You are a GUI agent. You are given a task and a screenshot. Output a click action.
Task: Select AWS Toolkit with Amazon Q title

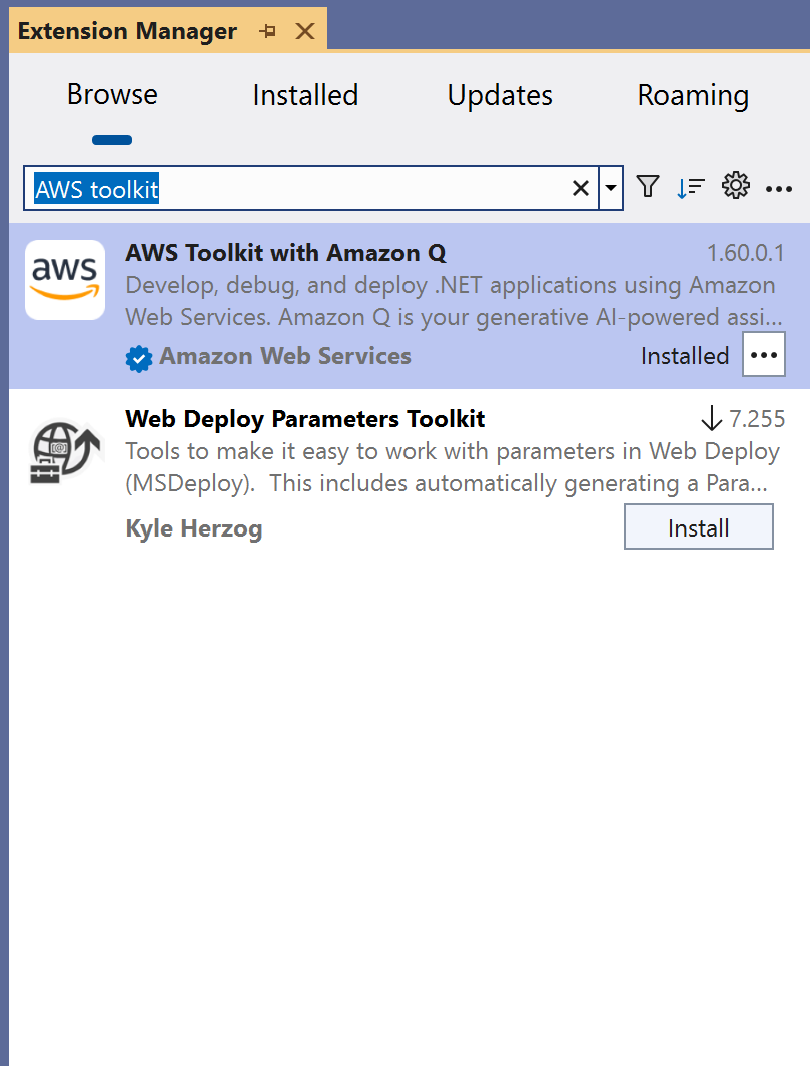pyautogui.click(x=286, y=252)
